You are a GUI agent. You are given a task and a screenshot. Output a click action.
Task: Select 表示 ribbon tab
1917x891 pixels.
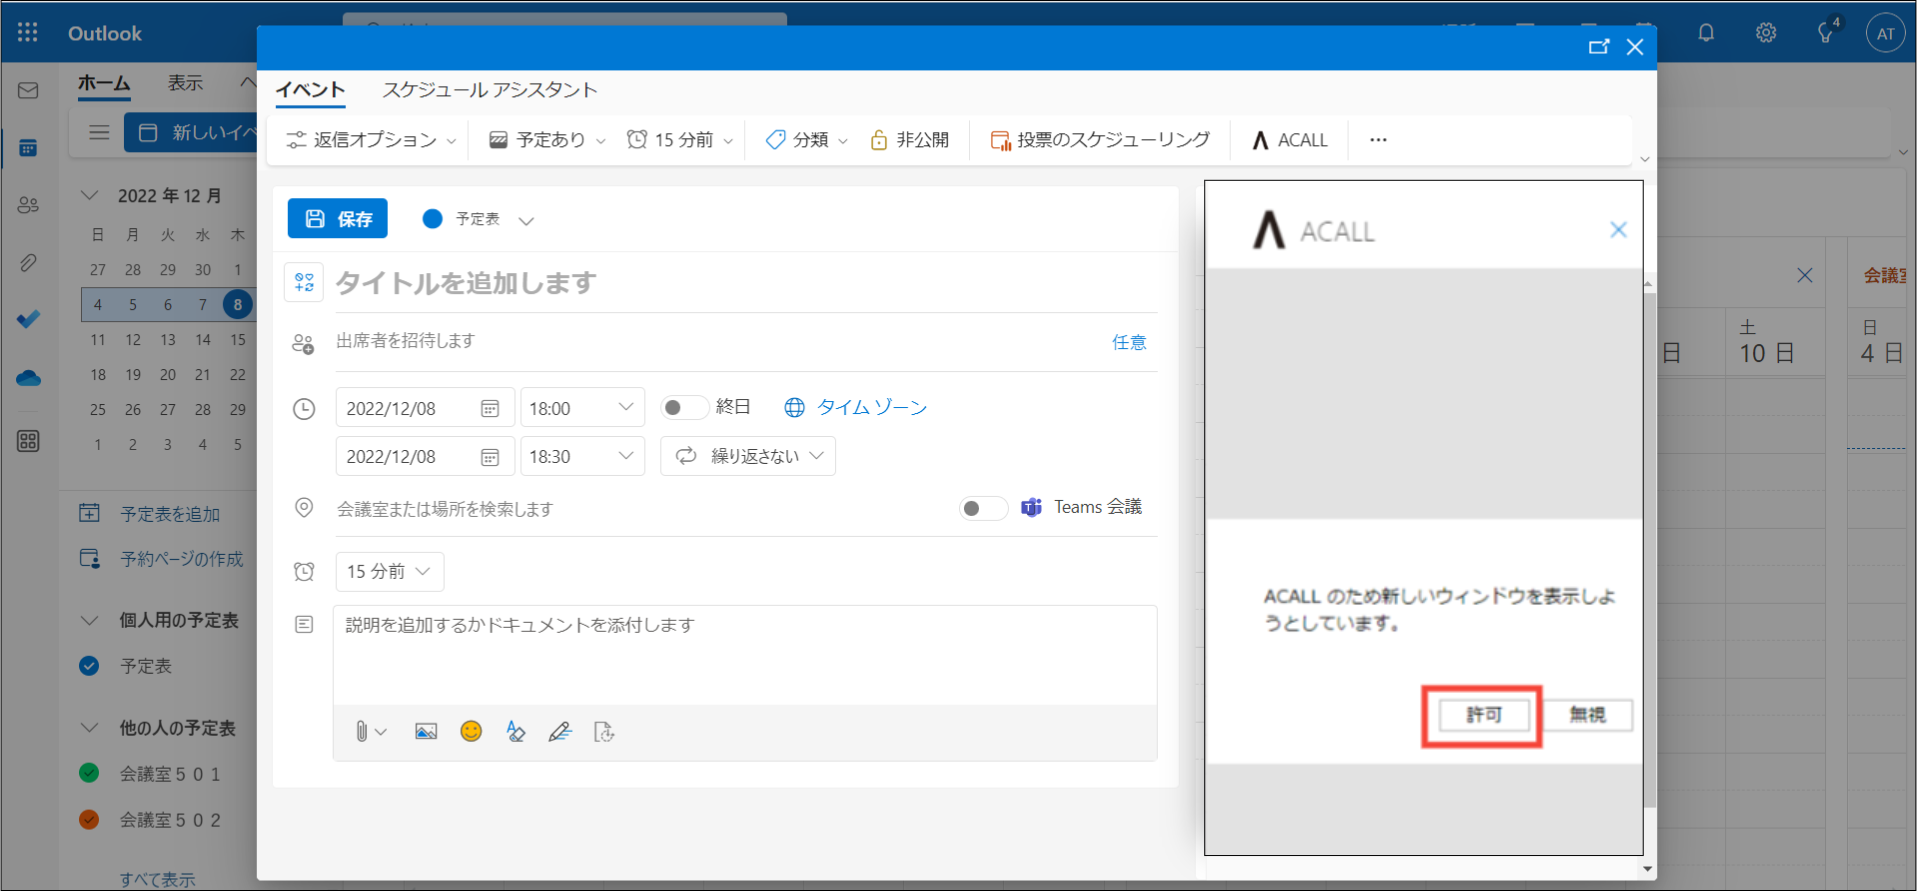185,83
